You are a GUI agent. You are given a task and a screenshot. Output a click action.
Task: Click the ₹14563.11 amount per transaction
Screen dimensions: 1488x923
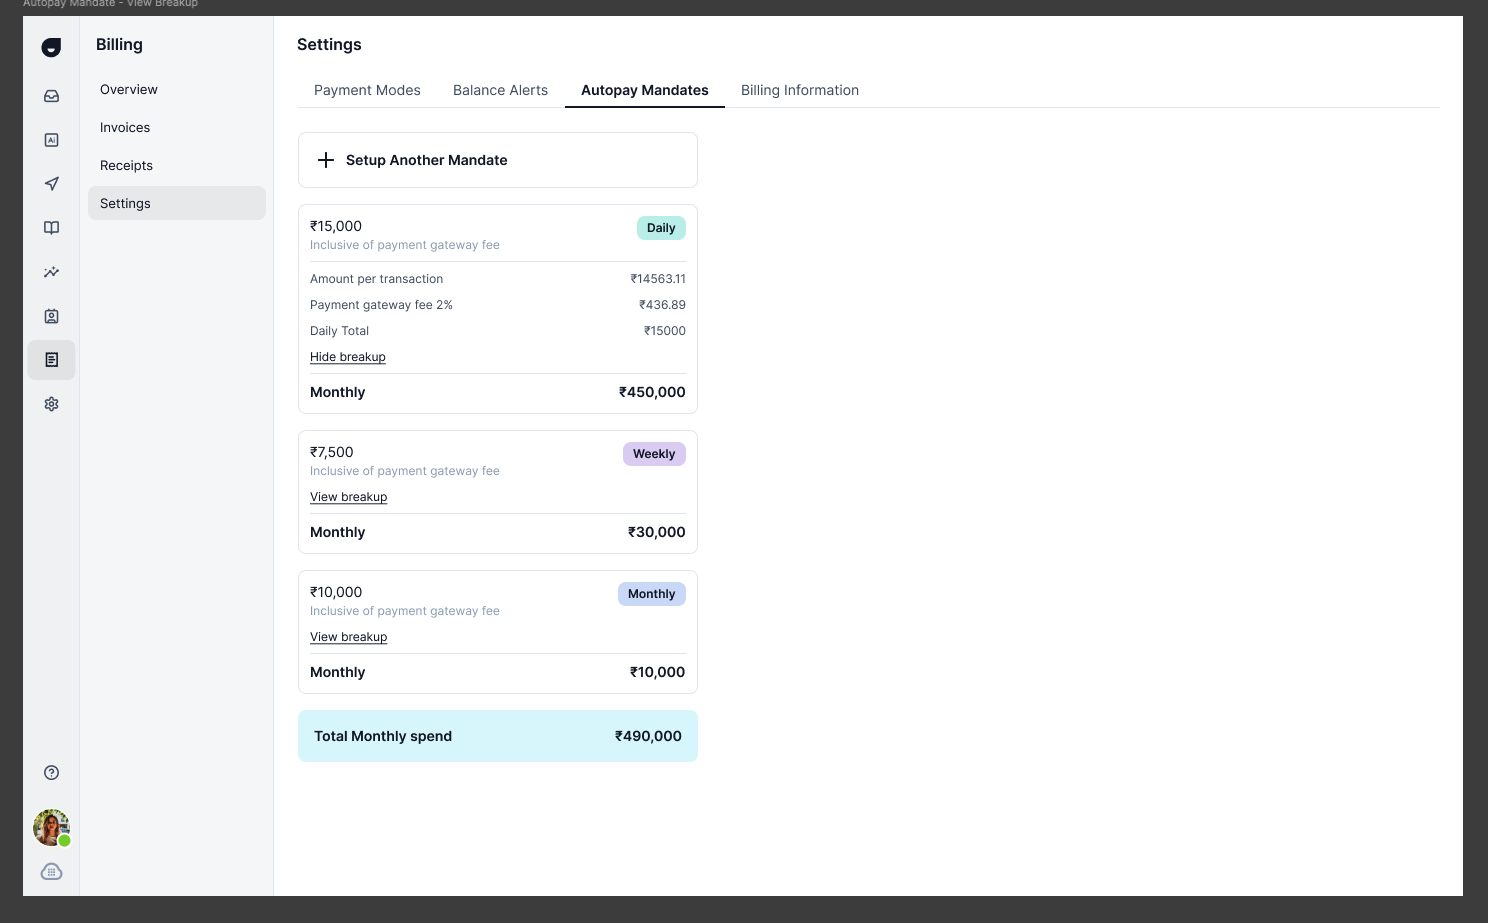pos(658,279)
